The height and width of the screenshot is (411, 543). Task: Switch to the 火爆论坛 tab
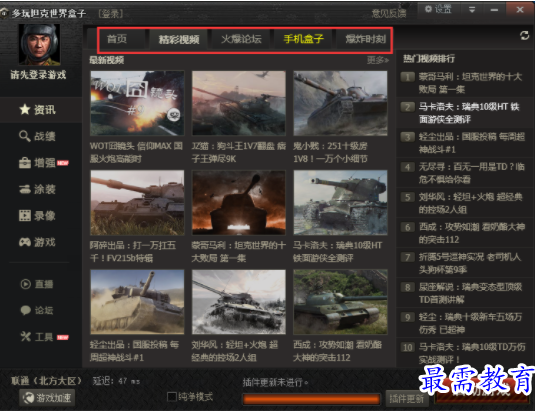pyautogui.click(x=241, y=39)
